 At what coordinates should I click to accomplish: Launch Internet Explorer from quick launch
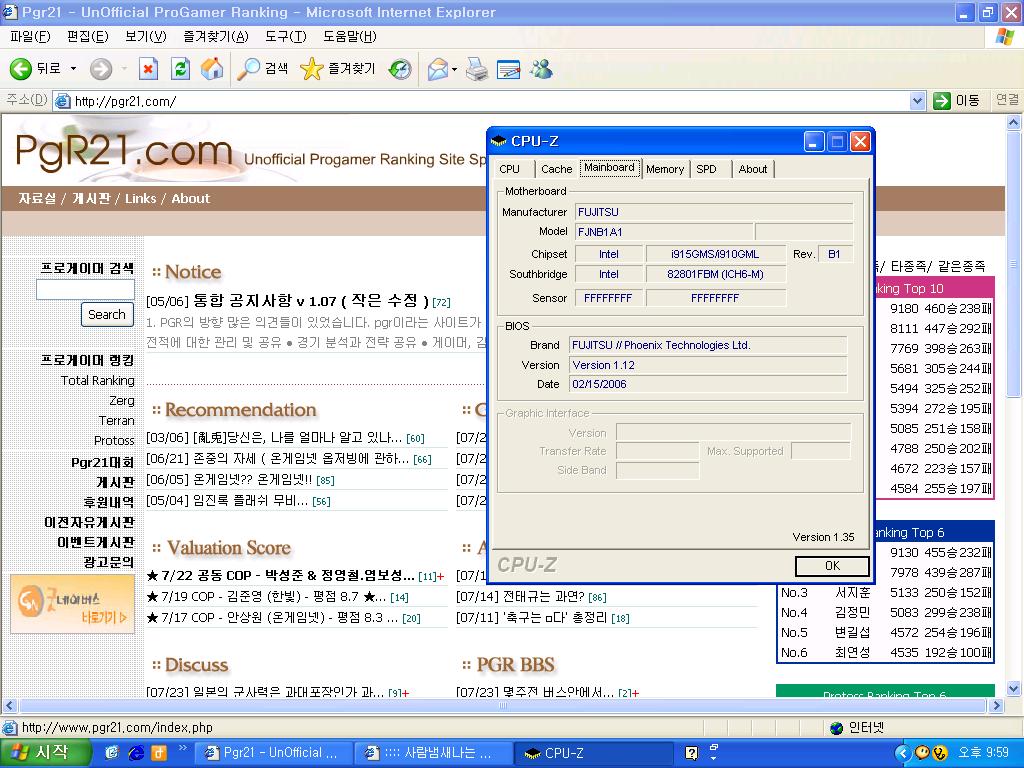(136, 753)
